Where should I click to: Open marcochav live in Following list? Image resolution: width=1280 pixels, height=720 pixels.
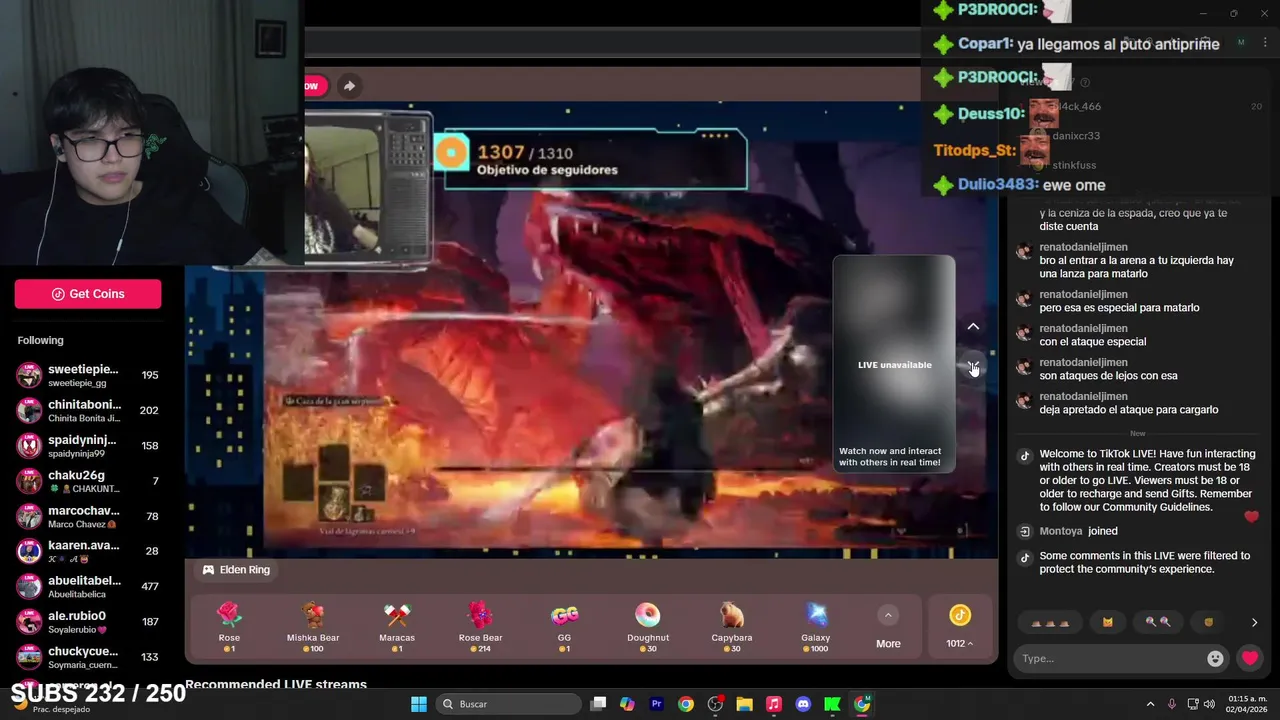tap(88, 516)
